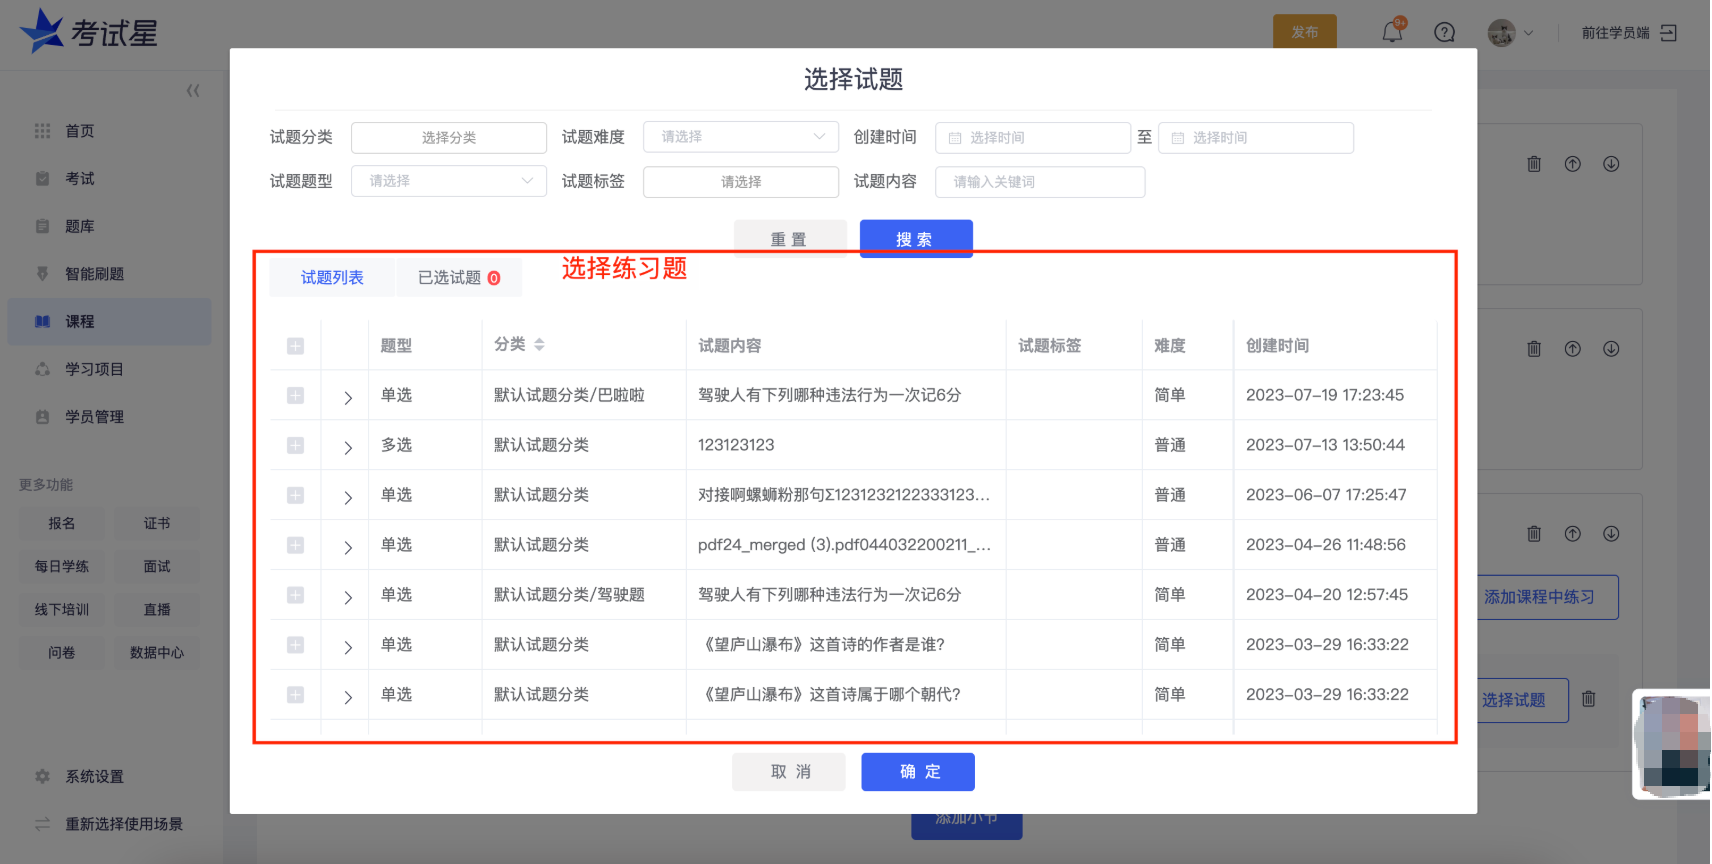1712x864 pixels.
Task: Open the help question mark icon
Action: click(x=1444, y=32)
